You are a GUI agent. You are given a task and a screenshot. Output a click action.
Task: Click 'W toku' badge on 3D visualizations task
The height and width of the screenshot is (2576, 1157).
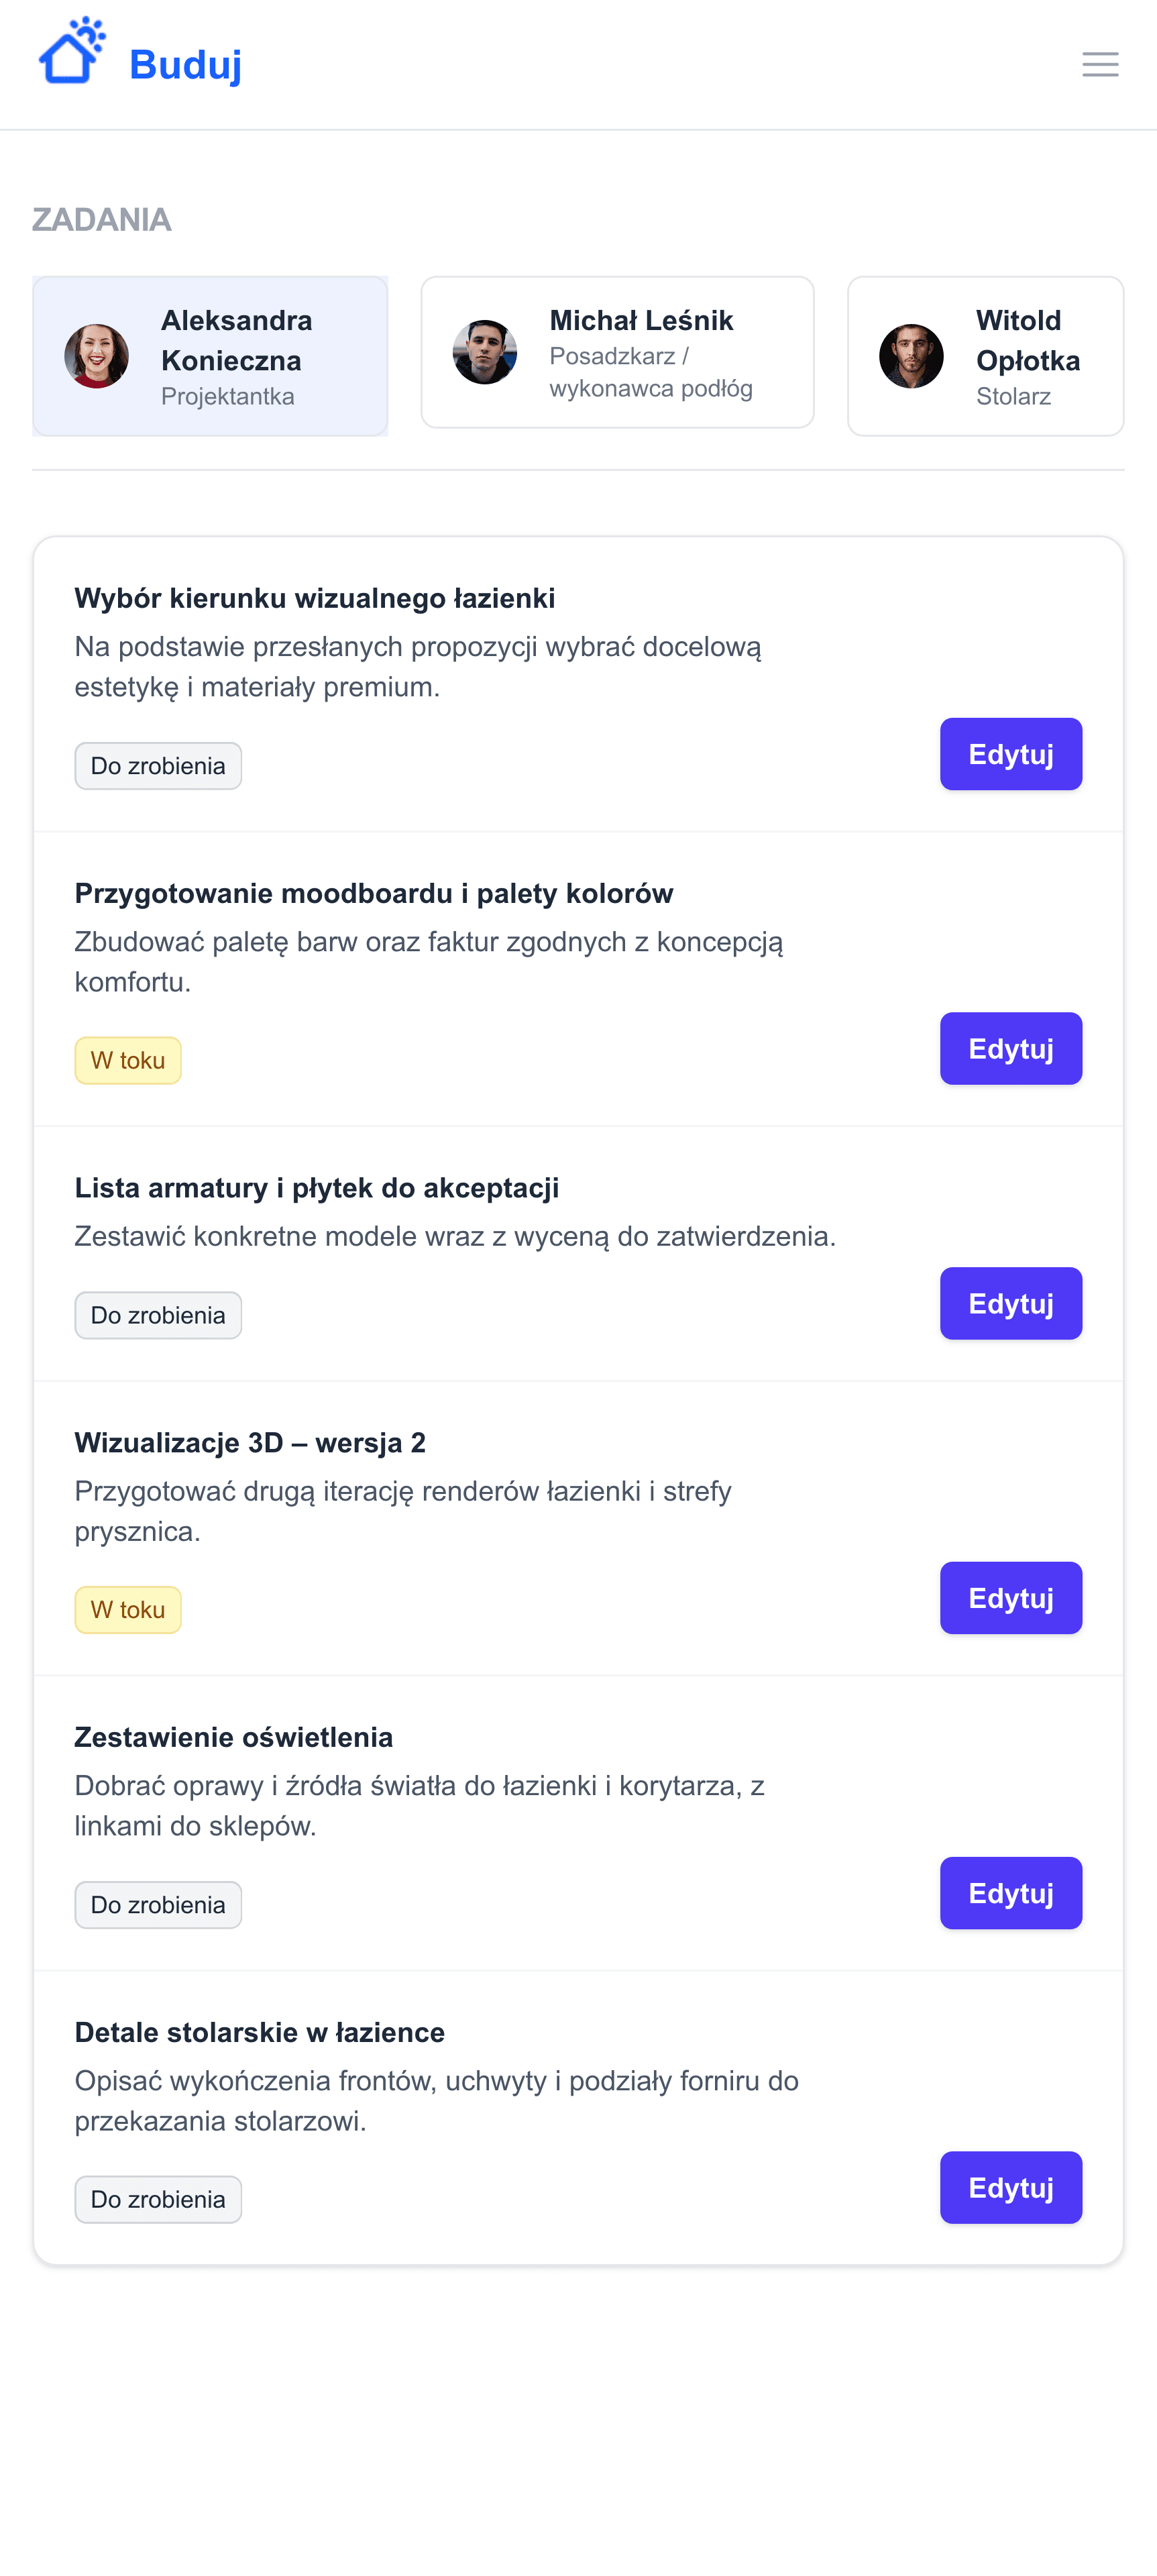128,1610
